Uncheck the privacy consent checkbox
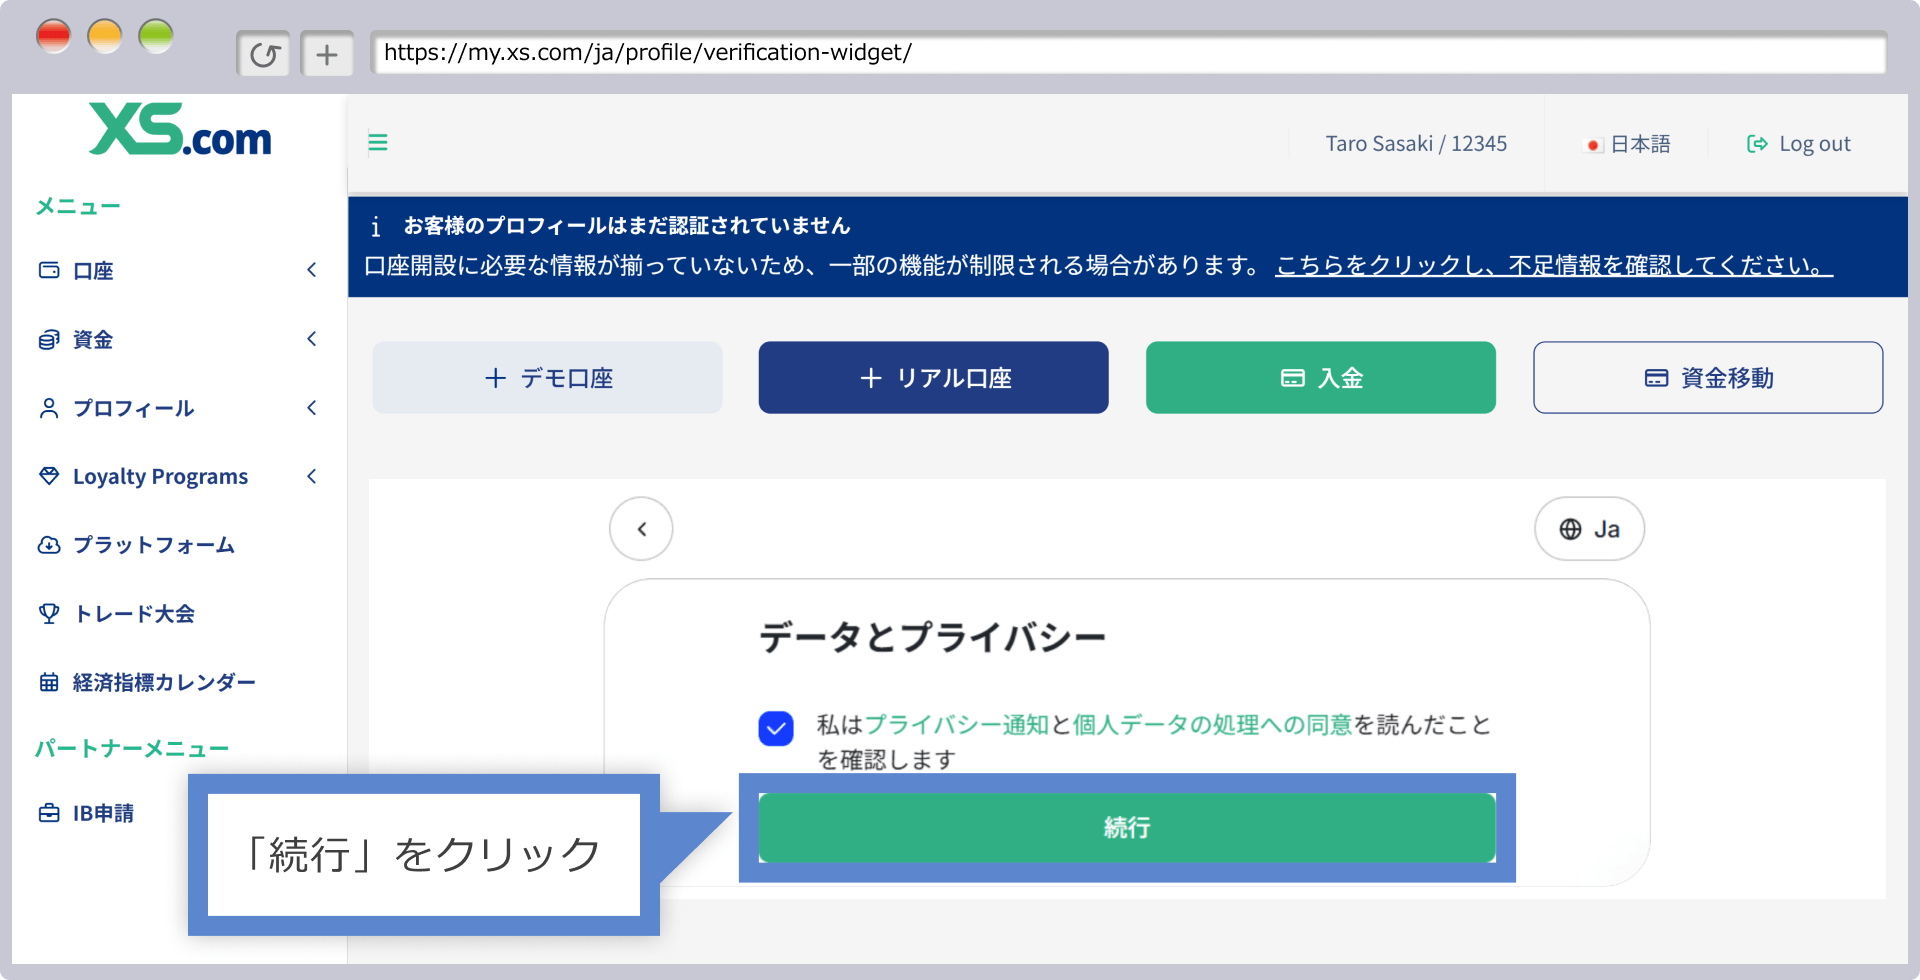This screenshot has height=980, width=1920. [776, 729]
